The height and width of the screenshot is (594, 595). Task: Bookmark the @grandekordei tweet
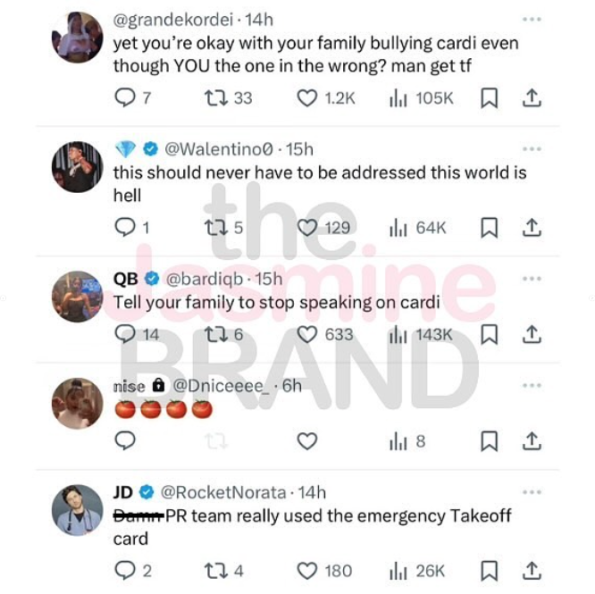click(x=489, y=98)
